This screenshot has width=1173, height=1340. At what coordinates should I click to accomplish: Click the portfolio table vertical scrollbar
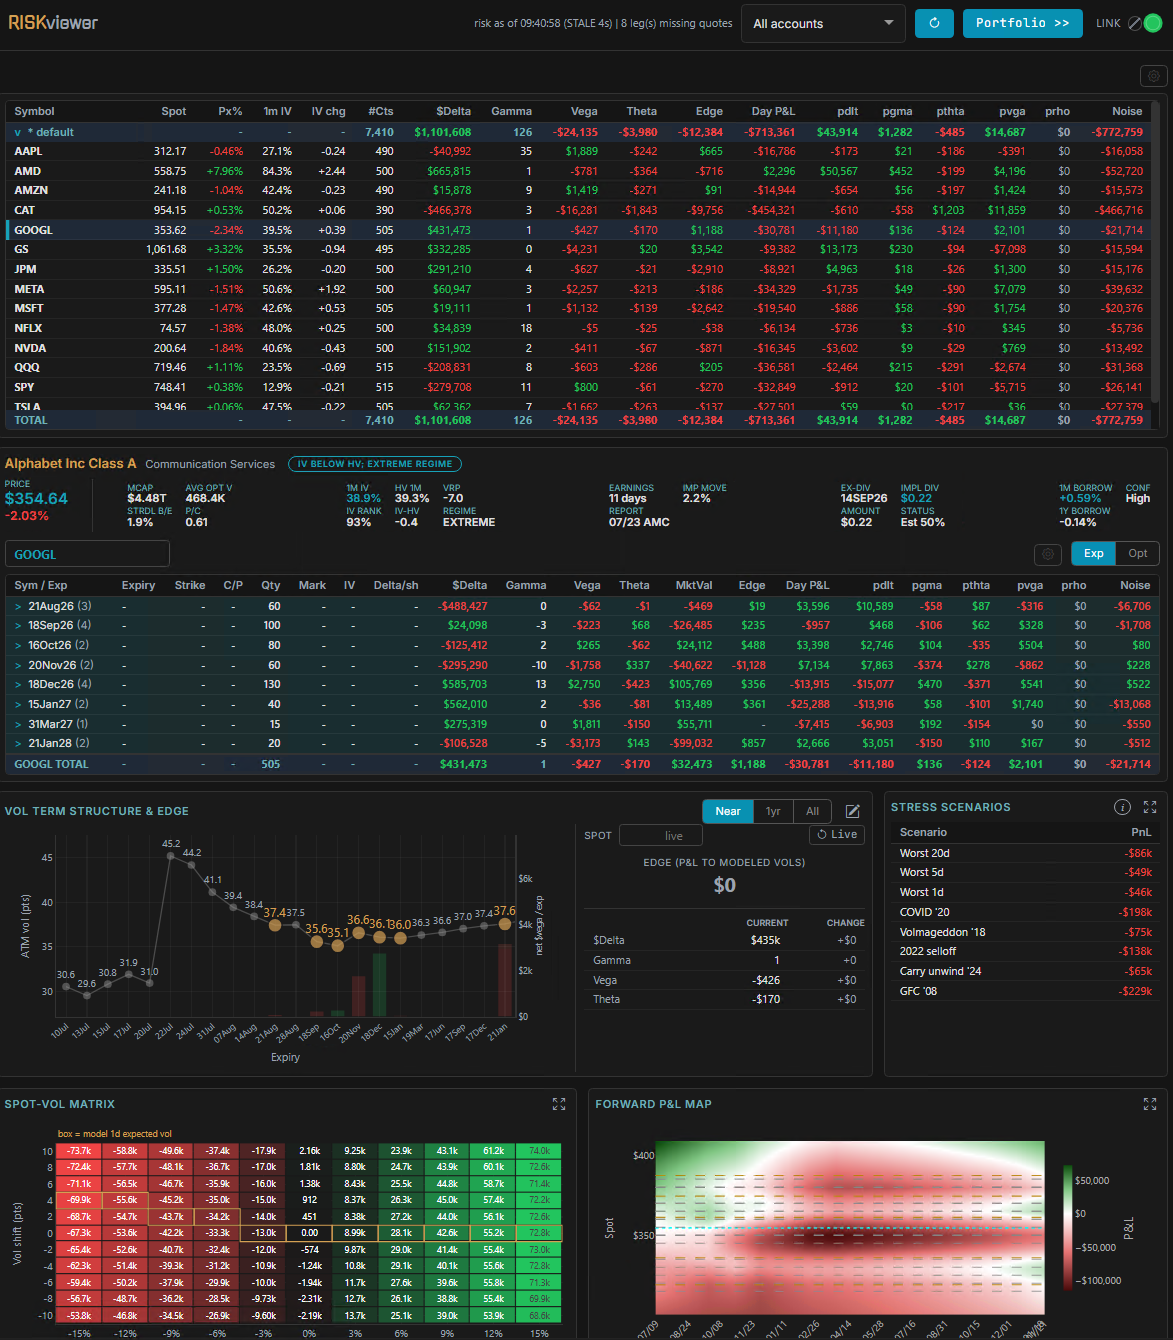tap(1156, 250)
